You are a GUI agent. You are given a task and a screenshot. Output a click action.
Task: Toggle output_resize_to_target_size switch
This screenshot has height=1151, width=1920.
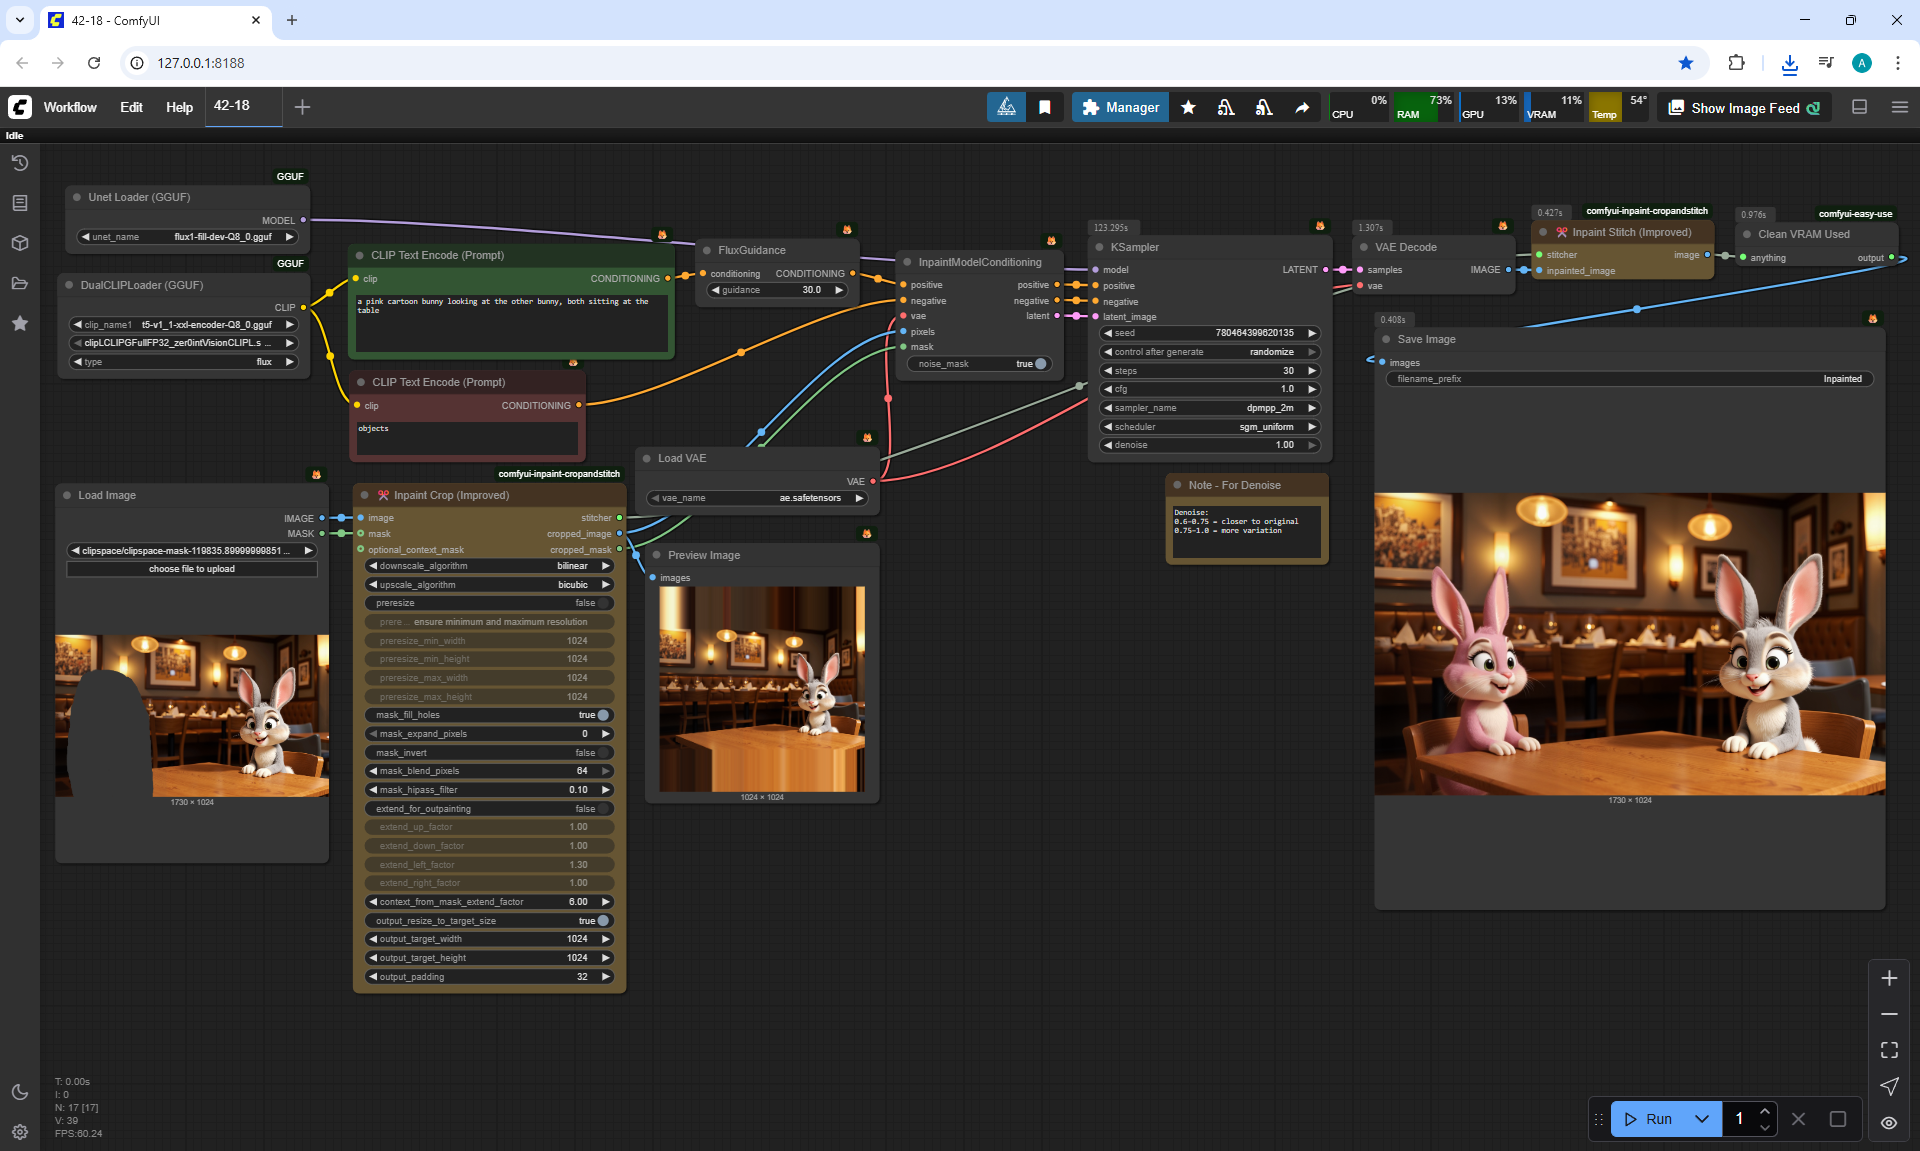pos(603,921)
